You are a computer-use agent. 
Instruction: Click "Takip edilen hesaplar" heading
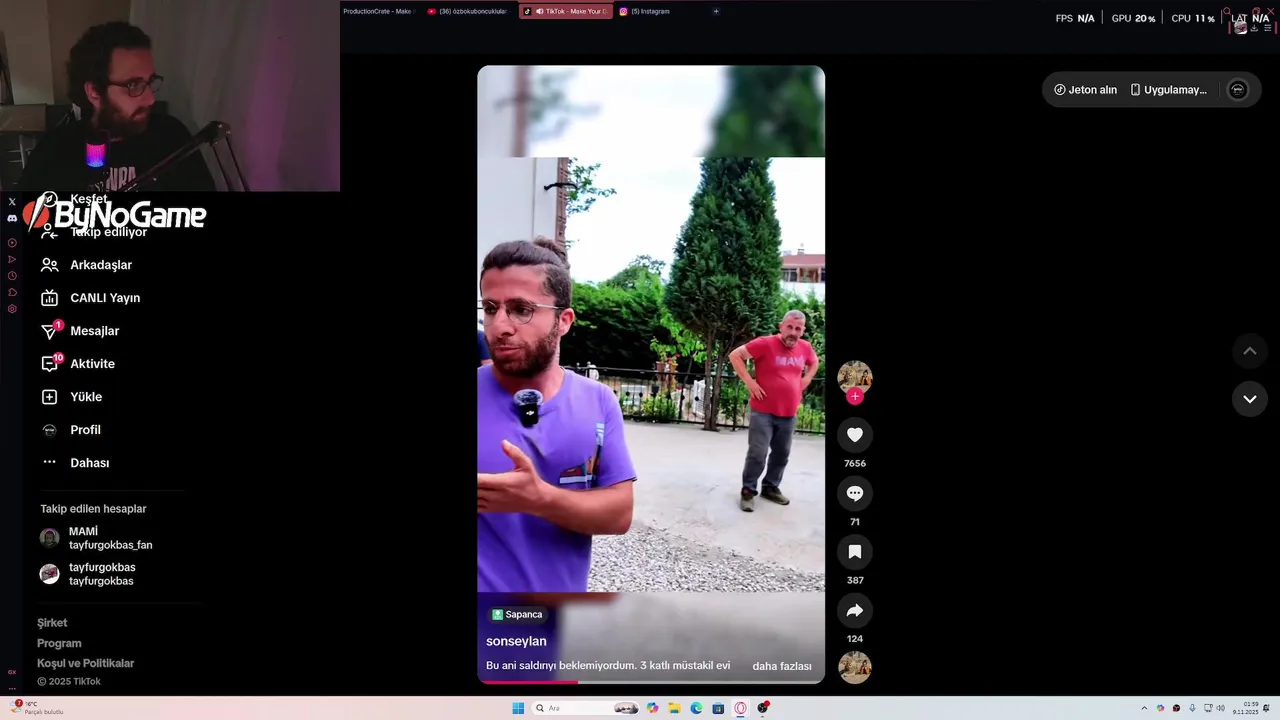click(93, 509)
